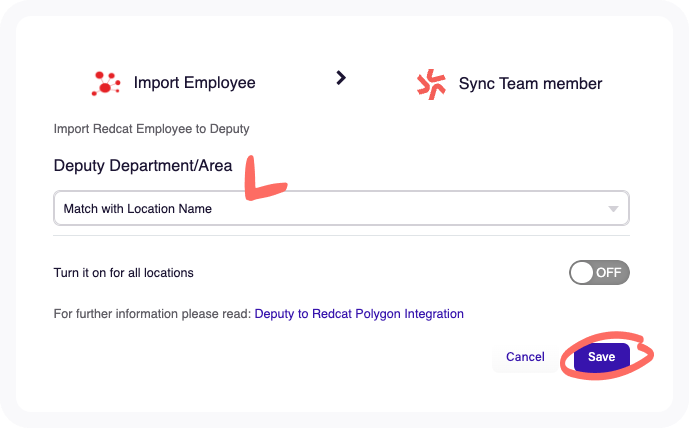Viewport: 689px width, 428px height.
Task: Click the dropdown arrow in the Department/Area field
Action: (613, 209)
